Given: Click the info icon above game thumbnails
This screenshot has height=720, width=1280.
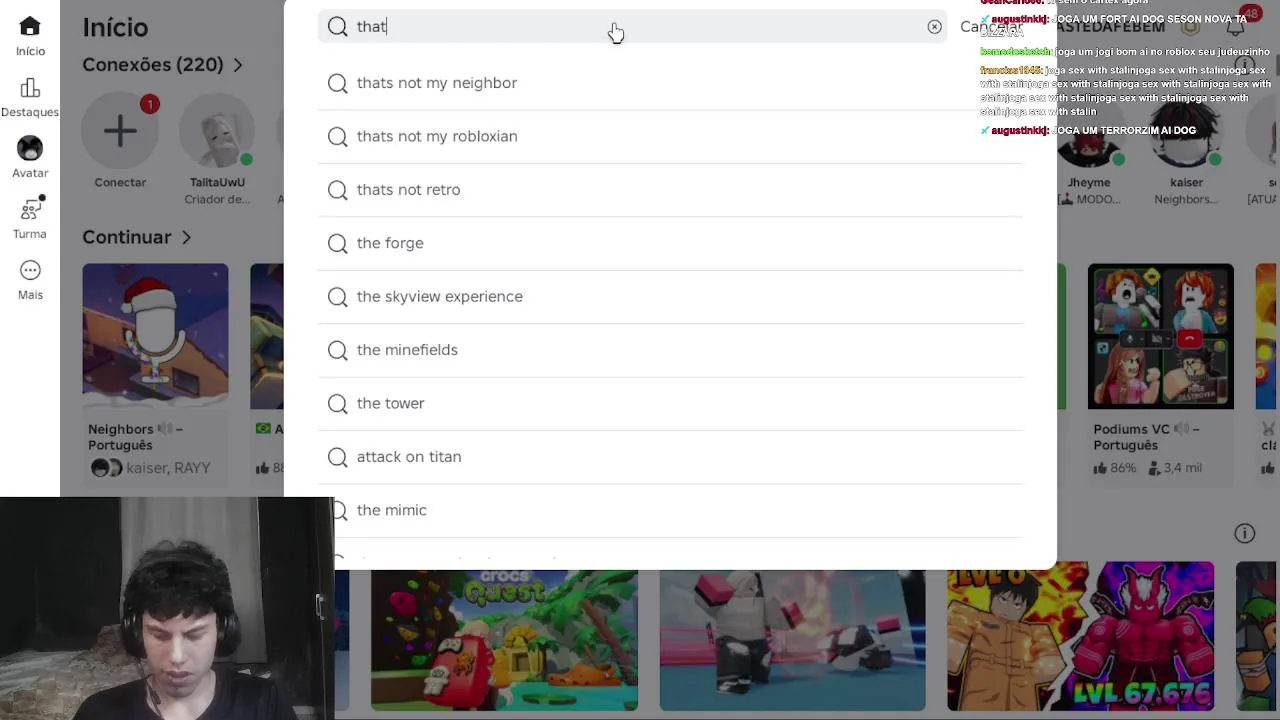Looking at the screenshot, I should click(x=1244, y=533).
